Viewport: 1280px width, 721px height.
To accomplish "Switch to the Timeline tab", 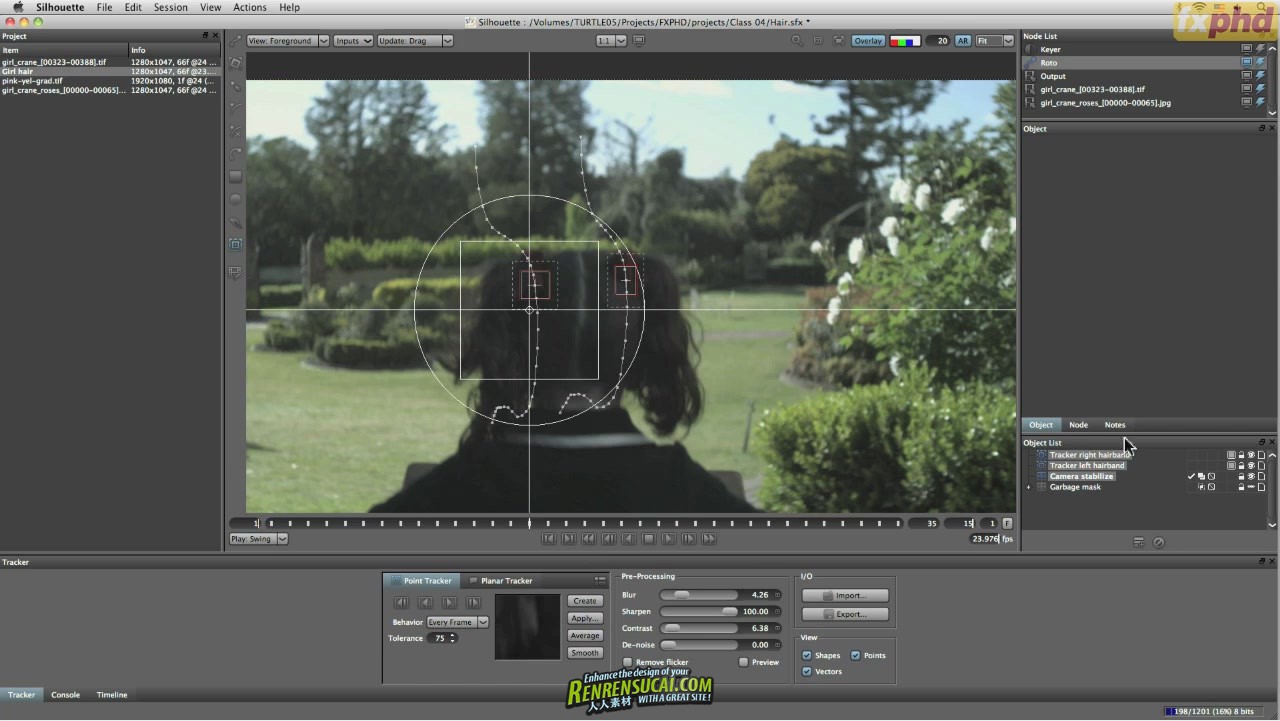I will point(112,695).
